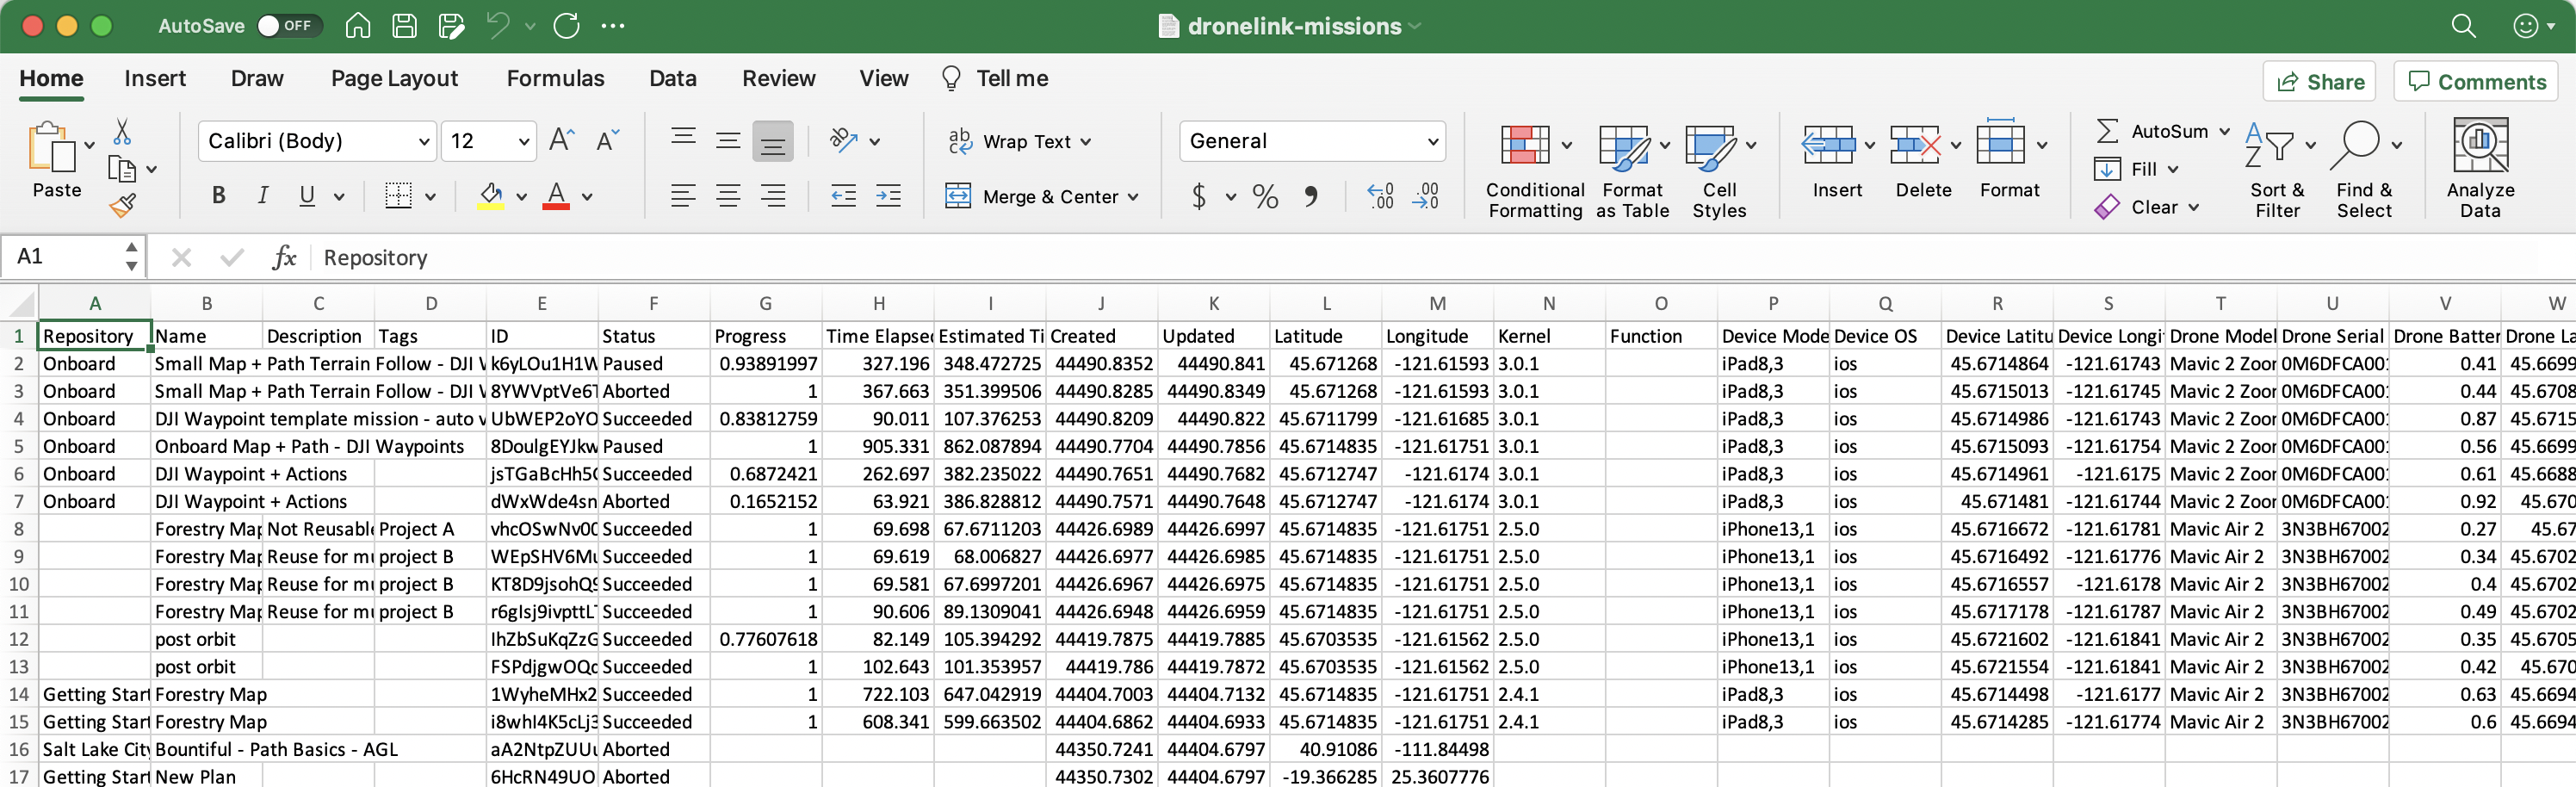The height and width of the screenshot is (787, 2576).
Task: Toggle Underline formatting
Action: [x=307, y=196]
